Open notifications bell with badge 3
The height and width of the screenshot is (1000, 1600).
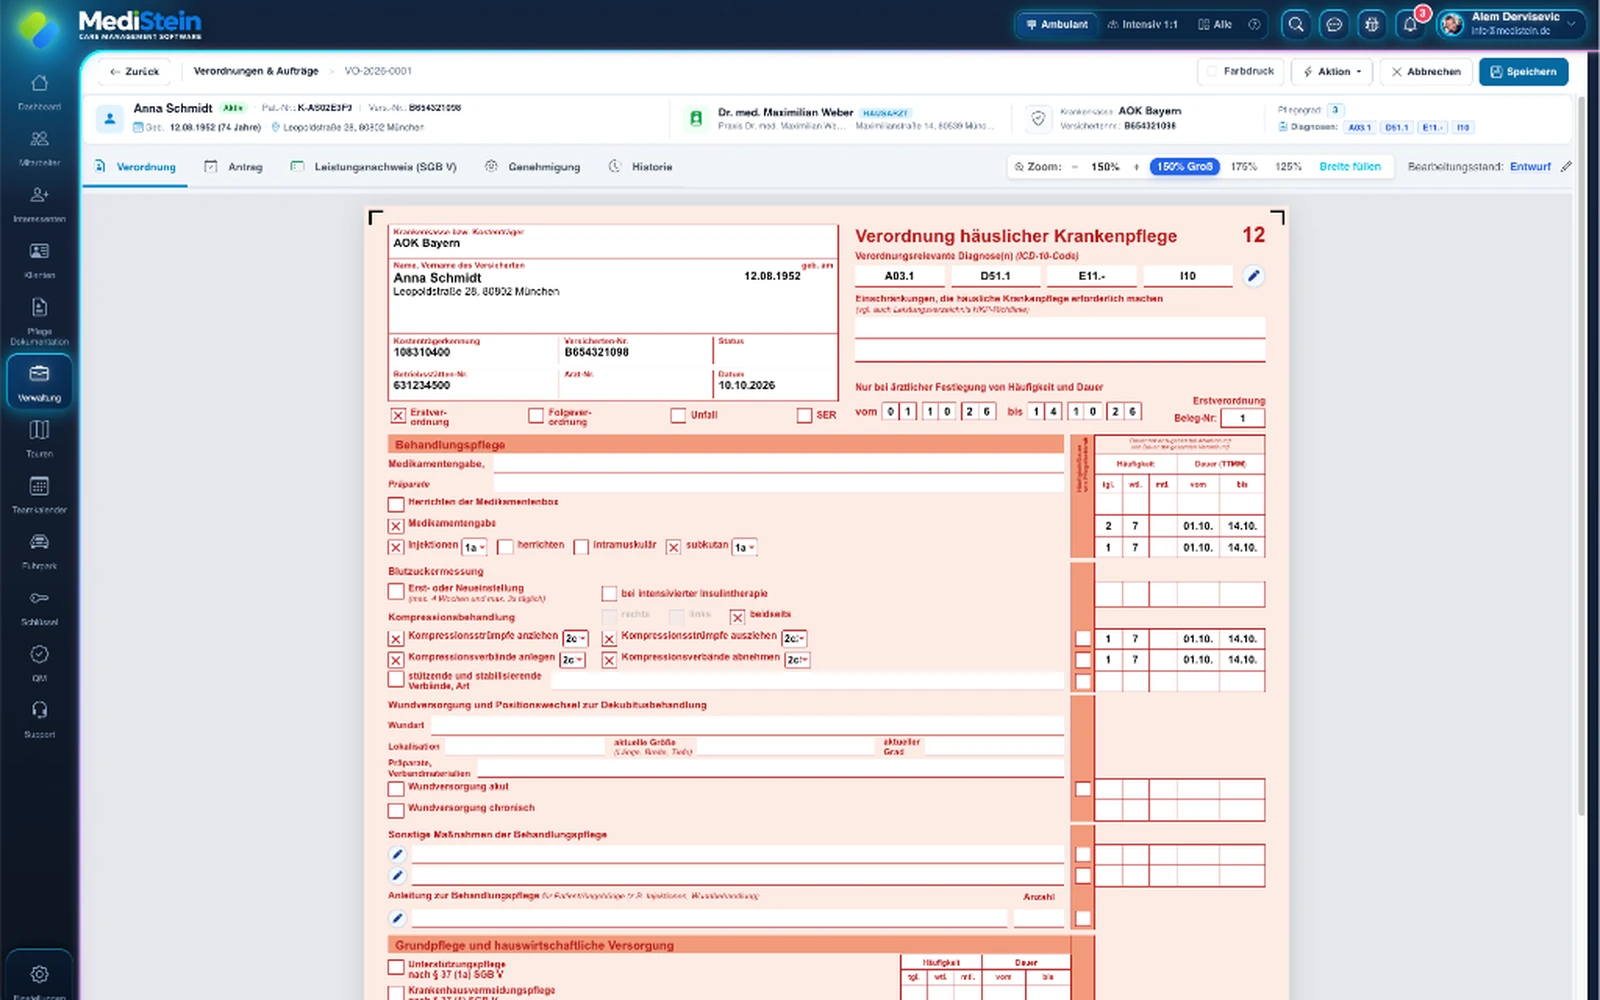click(x=1410, y=24)
